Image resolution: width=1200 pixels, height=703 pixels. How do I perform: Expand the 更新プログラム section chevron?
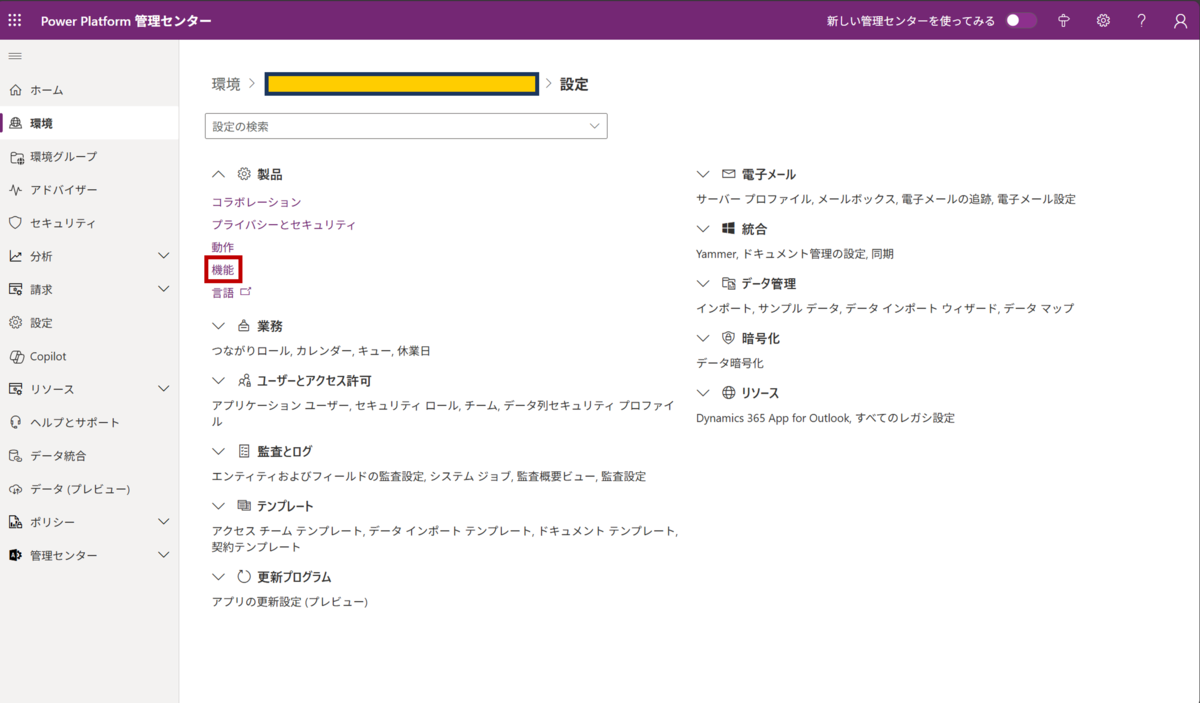[219, 577]
